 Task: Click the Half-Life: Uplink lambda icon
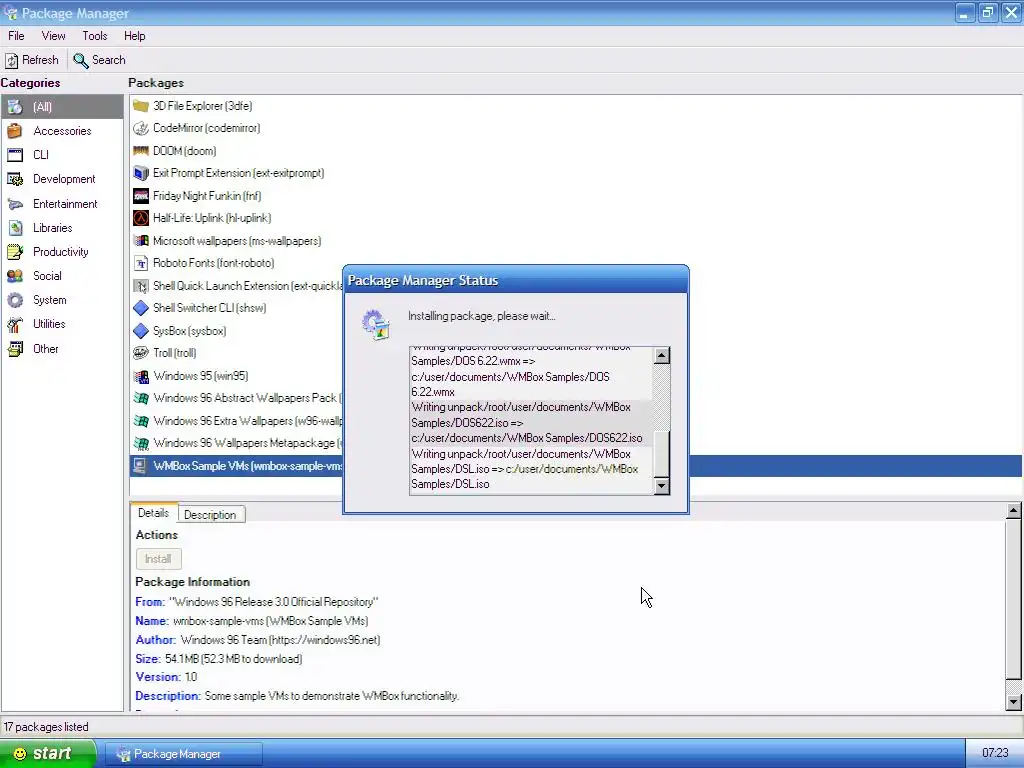point(141,218)
